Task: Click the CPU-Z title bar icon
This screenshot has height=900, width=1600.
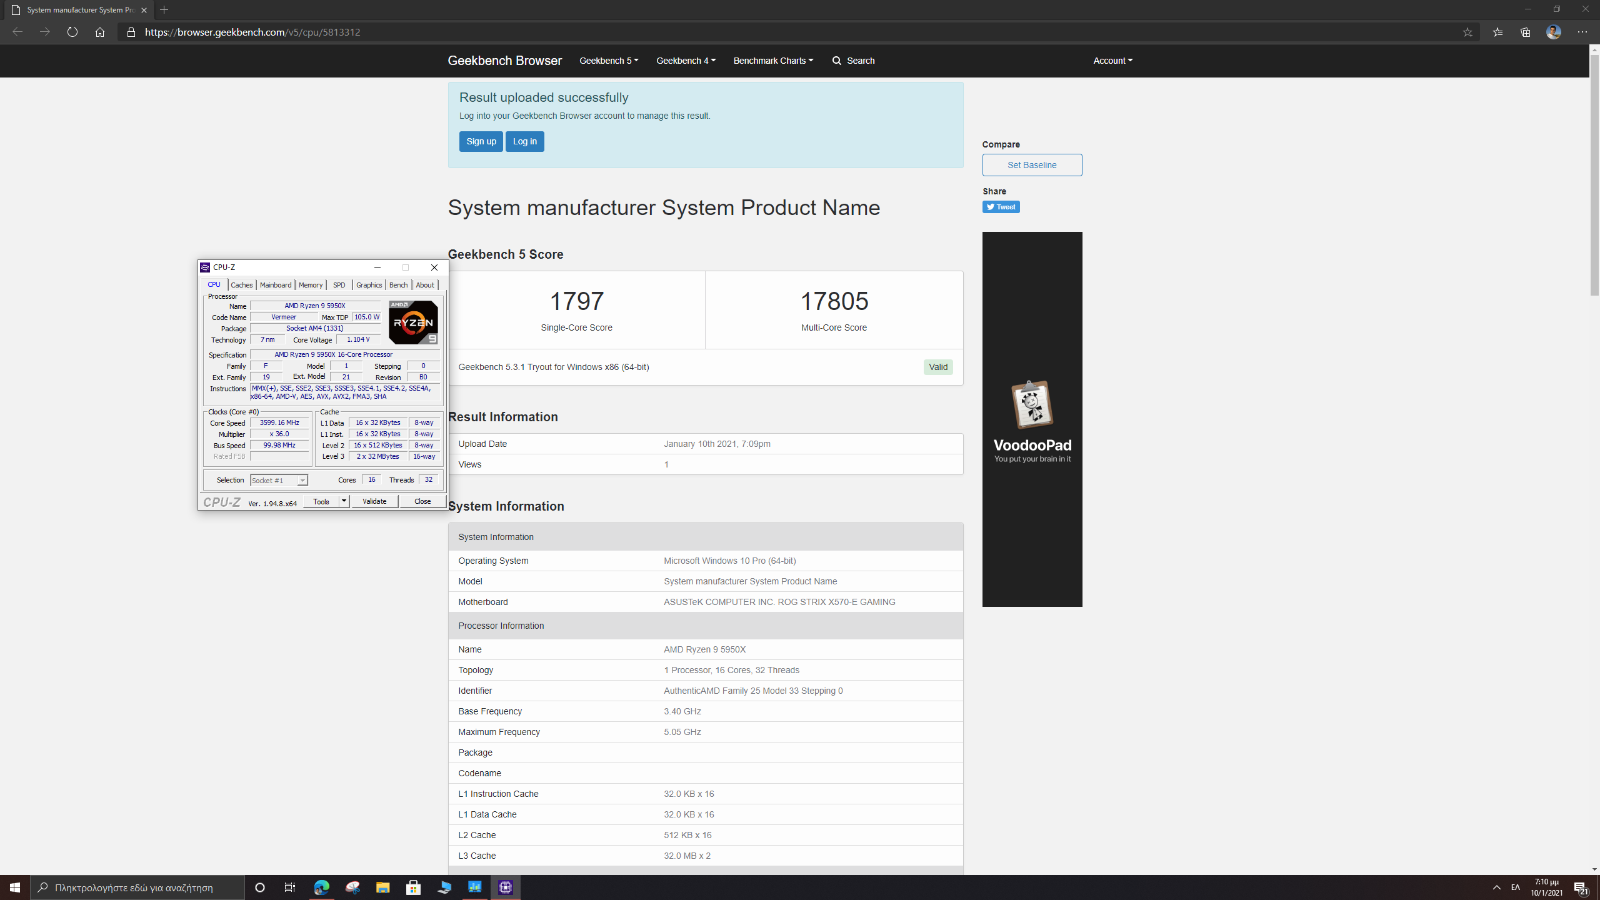Action: click(x=205, y=267)
